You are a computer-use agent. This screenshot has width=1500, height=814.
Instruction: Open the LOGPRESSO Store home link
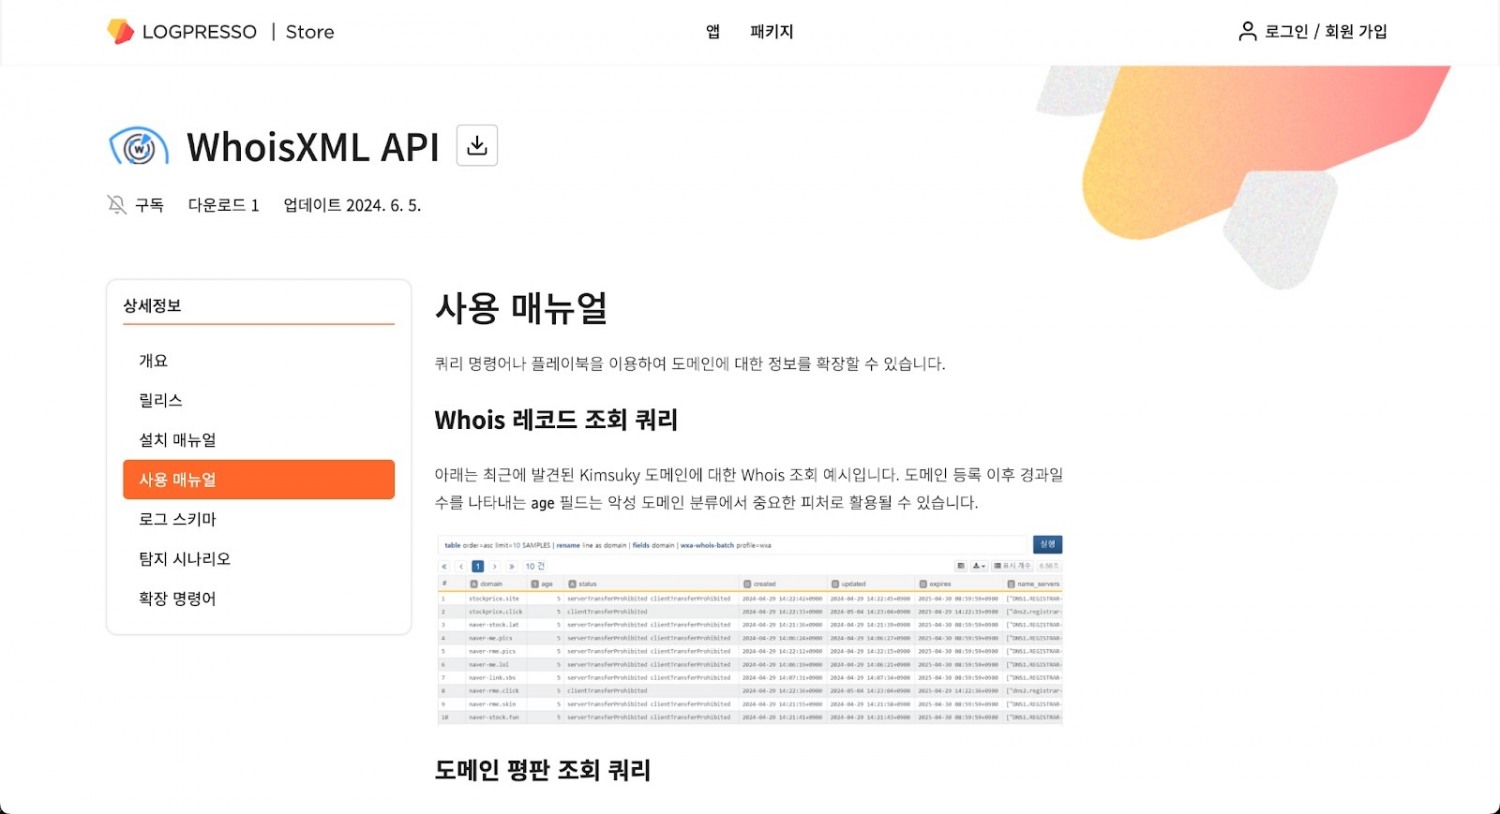221,31
